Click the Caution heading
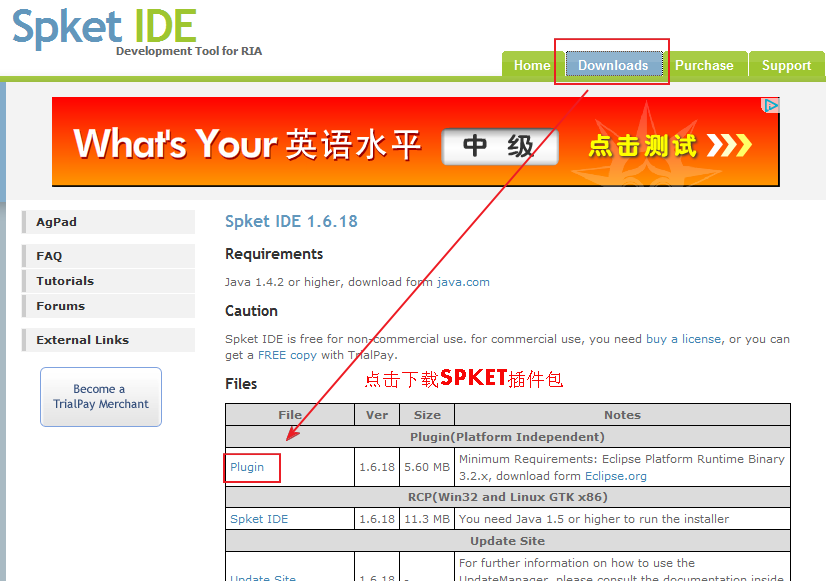The width and height of the screenshot is (826, 581). click(x=251, y=311)
